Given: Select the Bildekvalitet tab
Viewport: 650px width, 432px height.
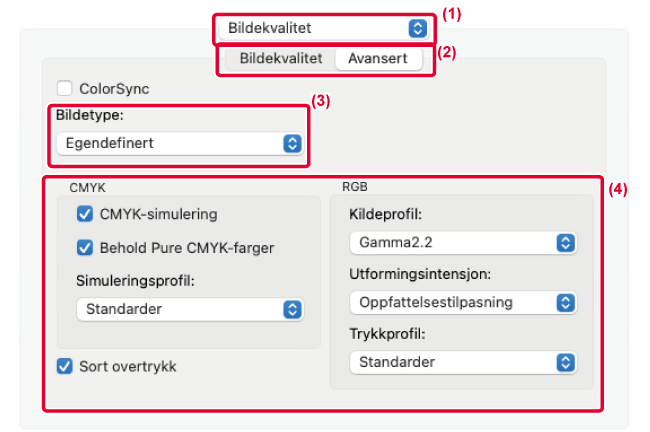Looking at the screenshot, I should click(x=280, y=58).
